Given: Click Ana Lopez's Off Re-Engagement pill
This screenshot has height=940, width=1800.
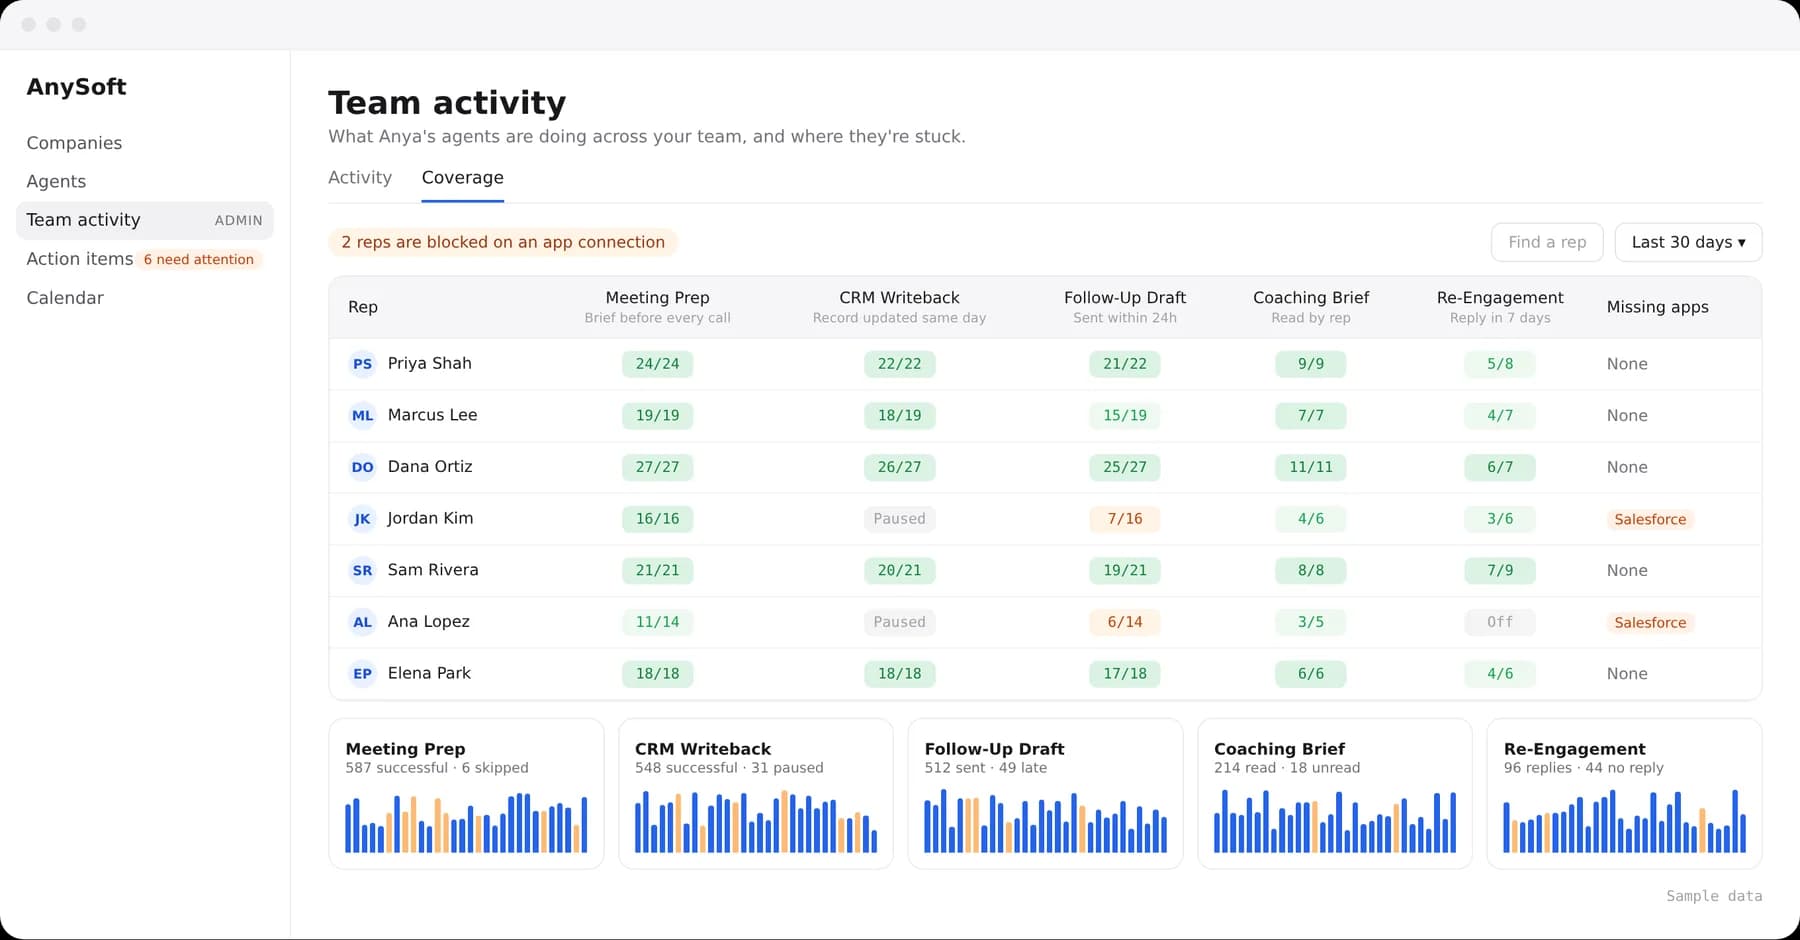Looking at the screenshot, I should [1499, 622].
